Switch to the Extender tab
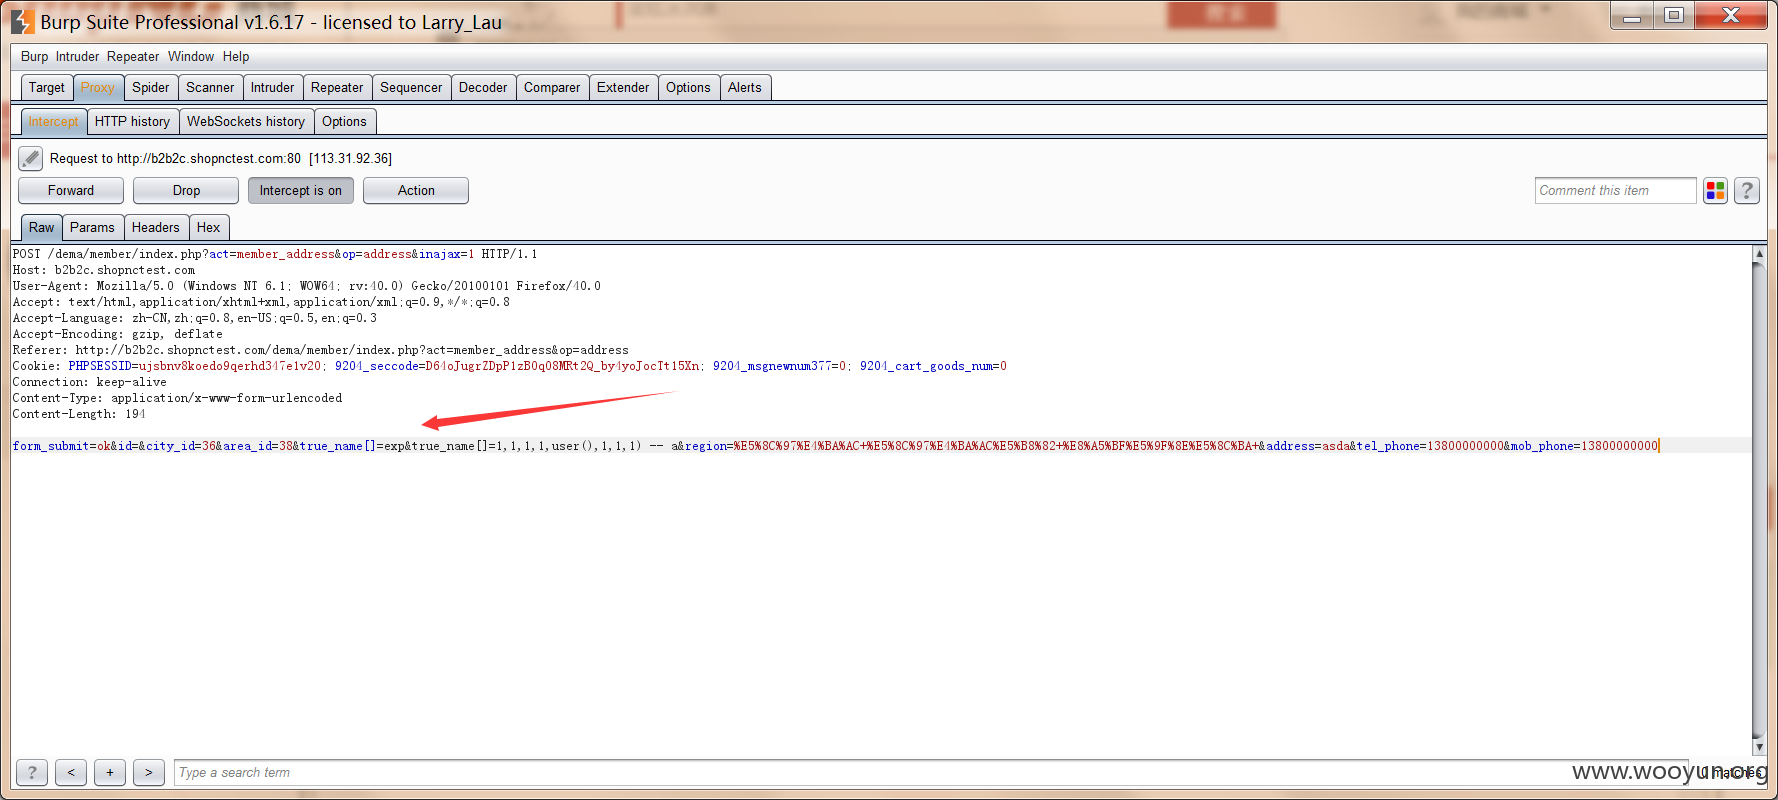 [x=623, y=87]
